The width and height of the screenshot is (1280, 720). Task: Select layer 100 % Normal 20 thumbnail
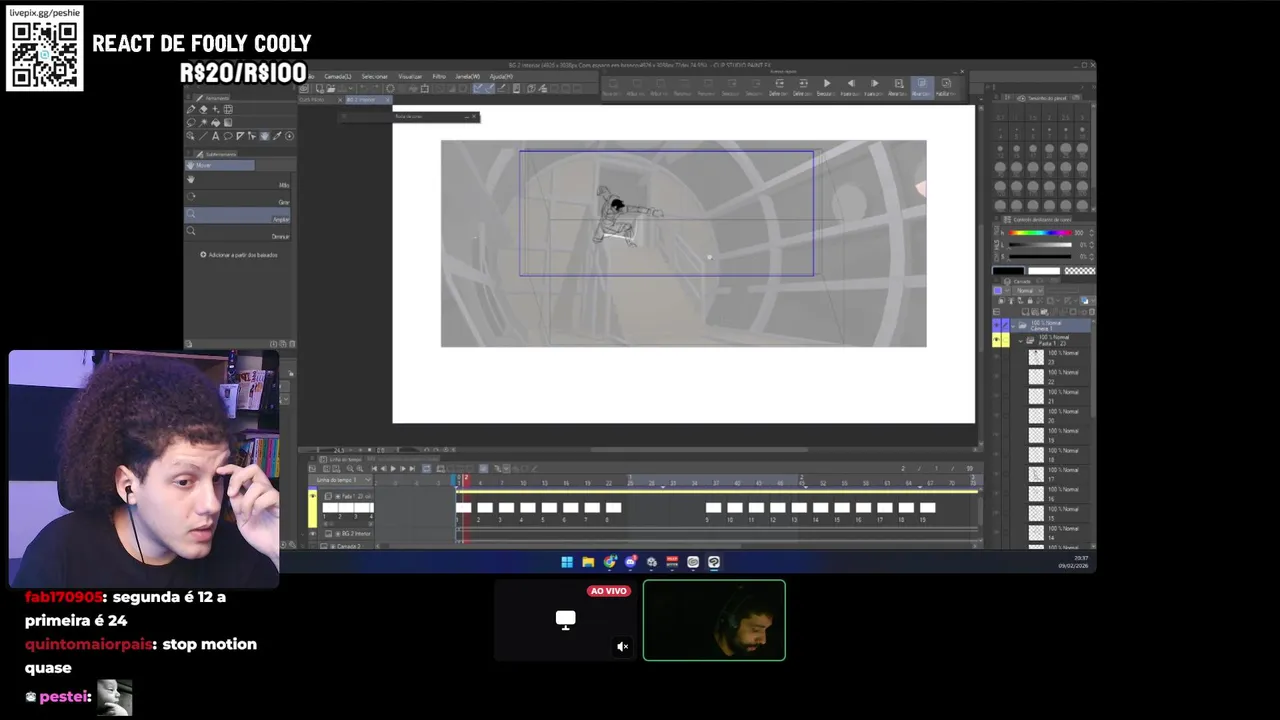pyautogui.click(x=1036, y=415)
